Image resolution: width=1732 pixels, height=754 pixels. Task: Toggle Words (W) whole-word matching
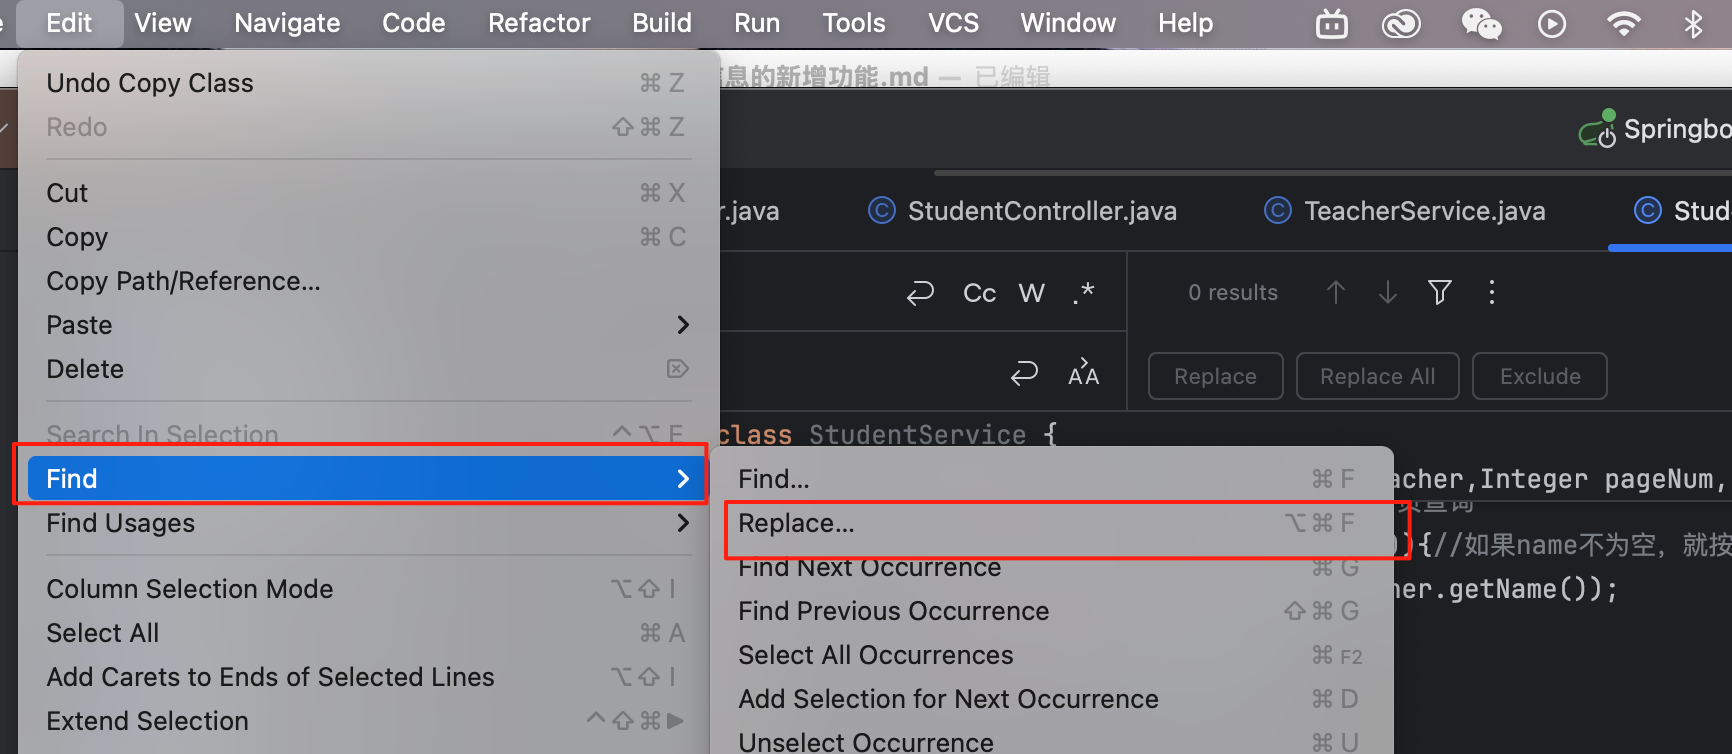tap(1031, 293)
